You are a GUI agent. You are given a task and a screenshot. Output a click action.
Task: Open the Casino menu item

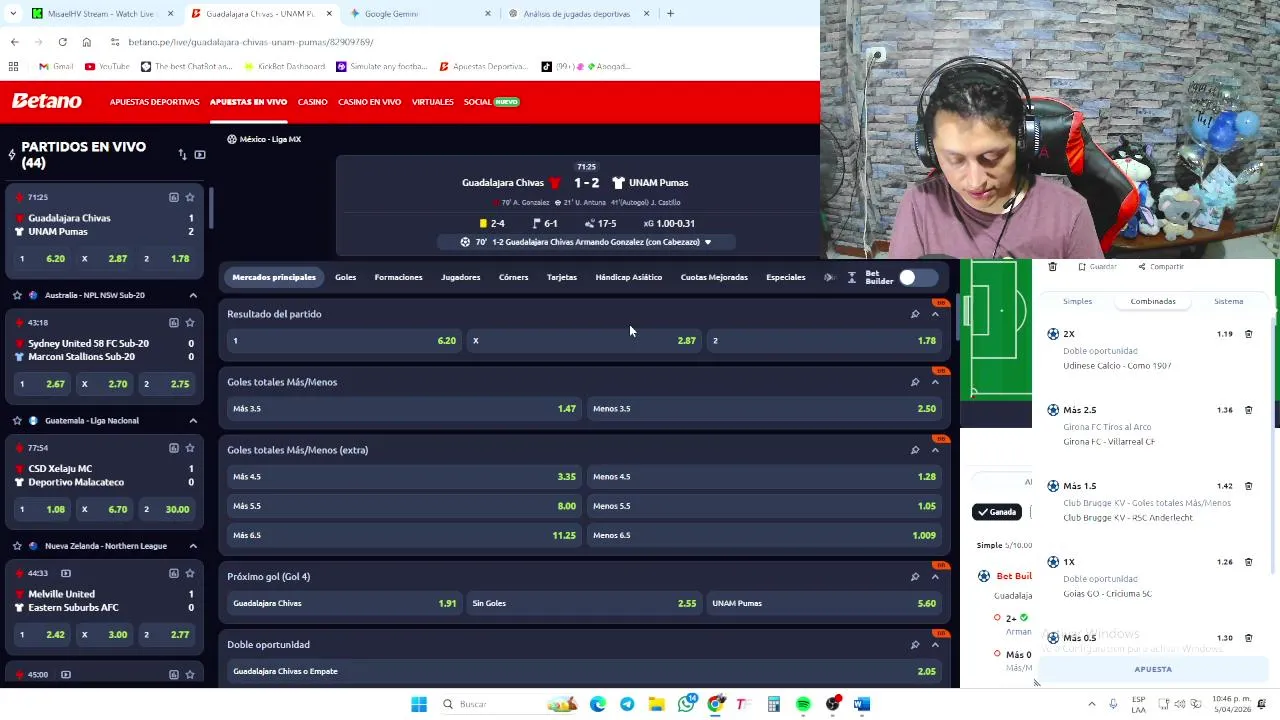tap(312, 102)
